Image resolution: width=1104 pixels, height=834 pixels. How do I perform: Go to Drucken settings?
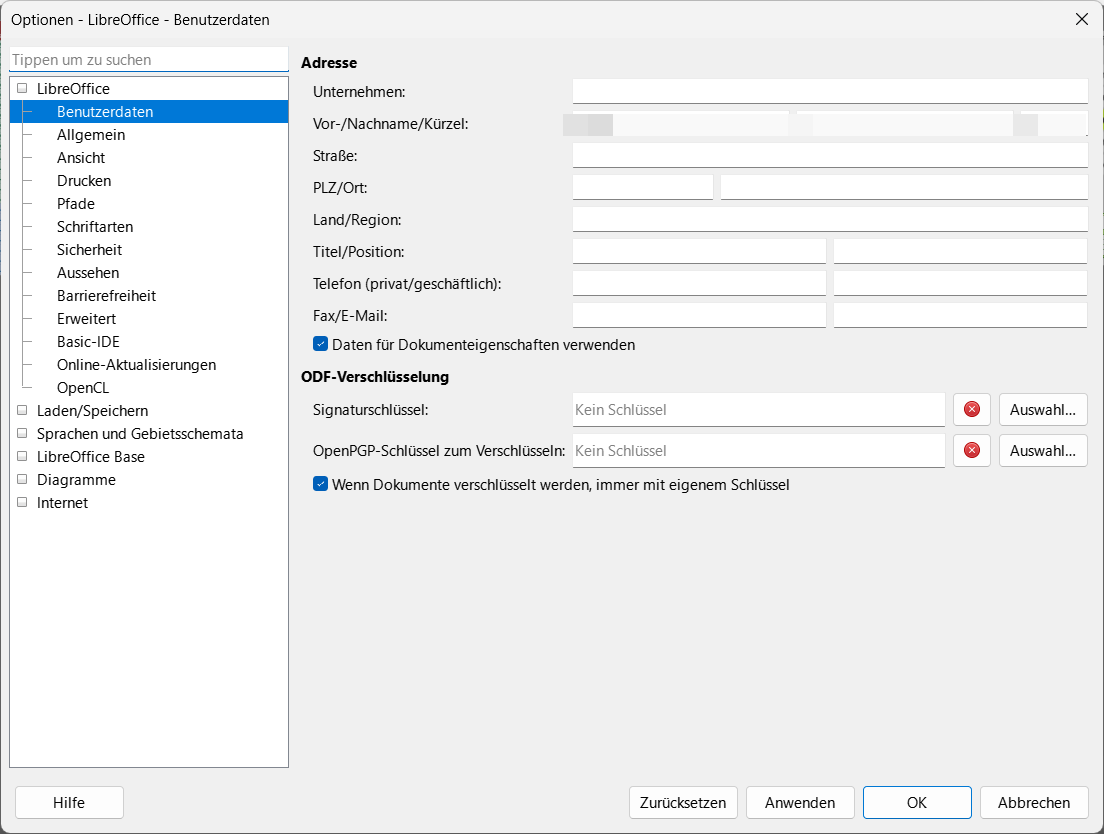(x=84, y=181)
